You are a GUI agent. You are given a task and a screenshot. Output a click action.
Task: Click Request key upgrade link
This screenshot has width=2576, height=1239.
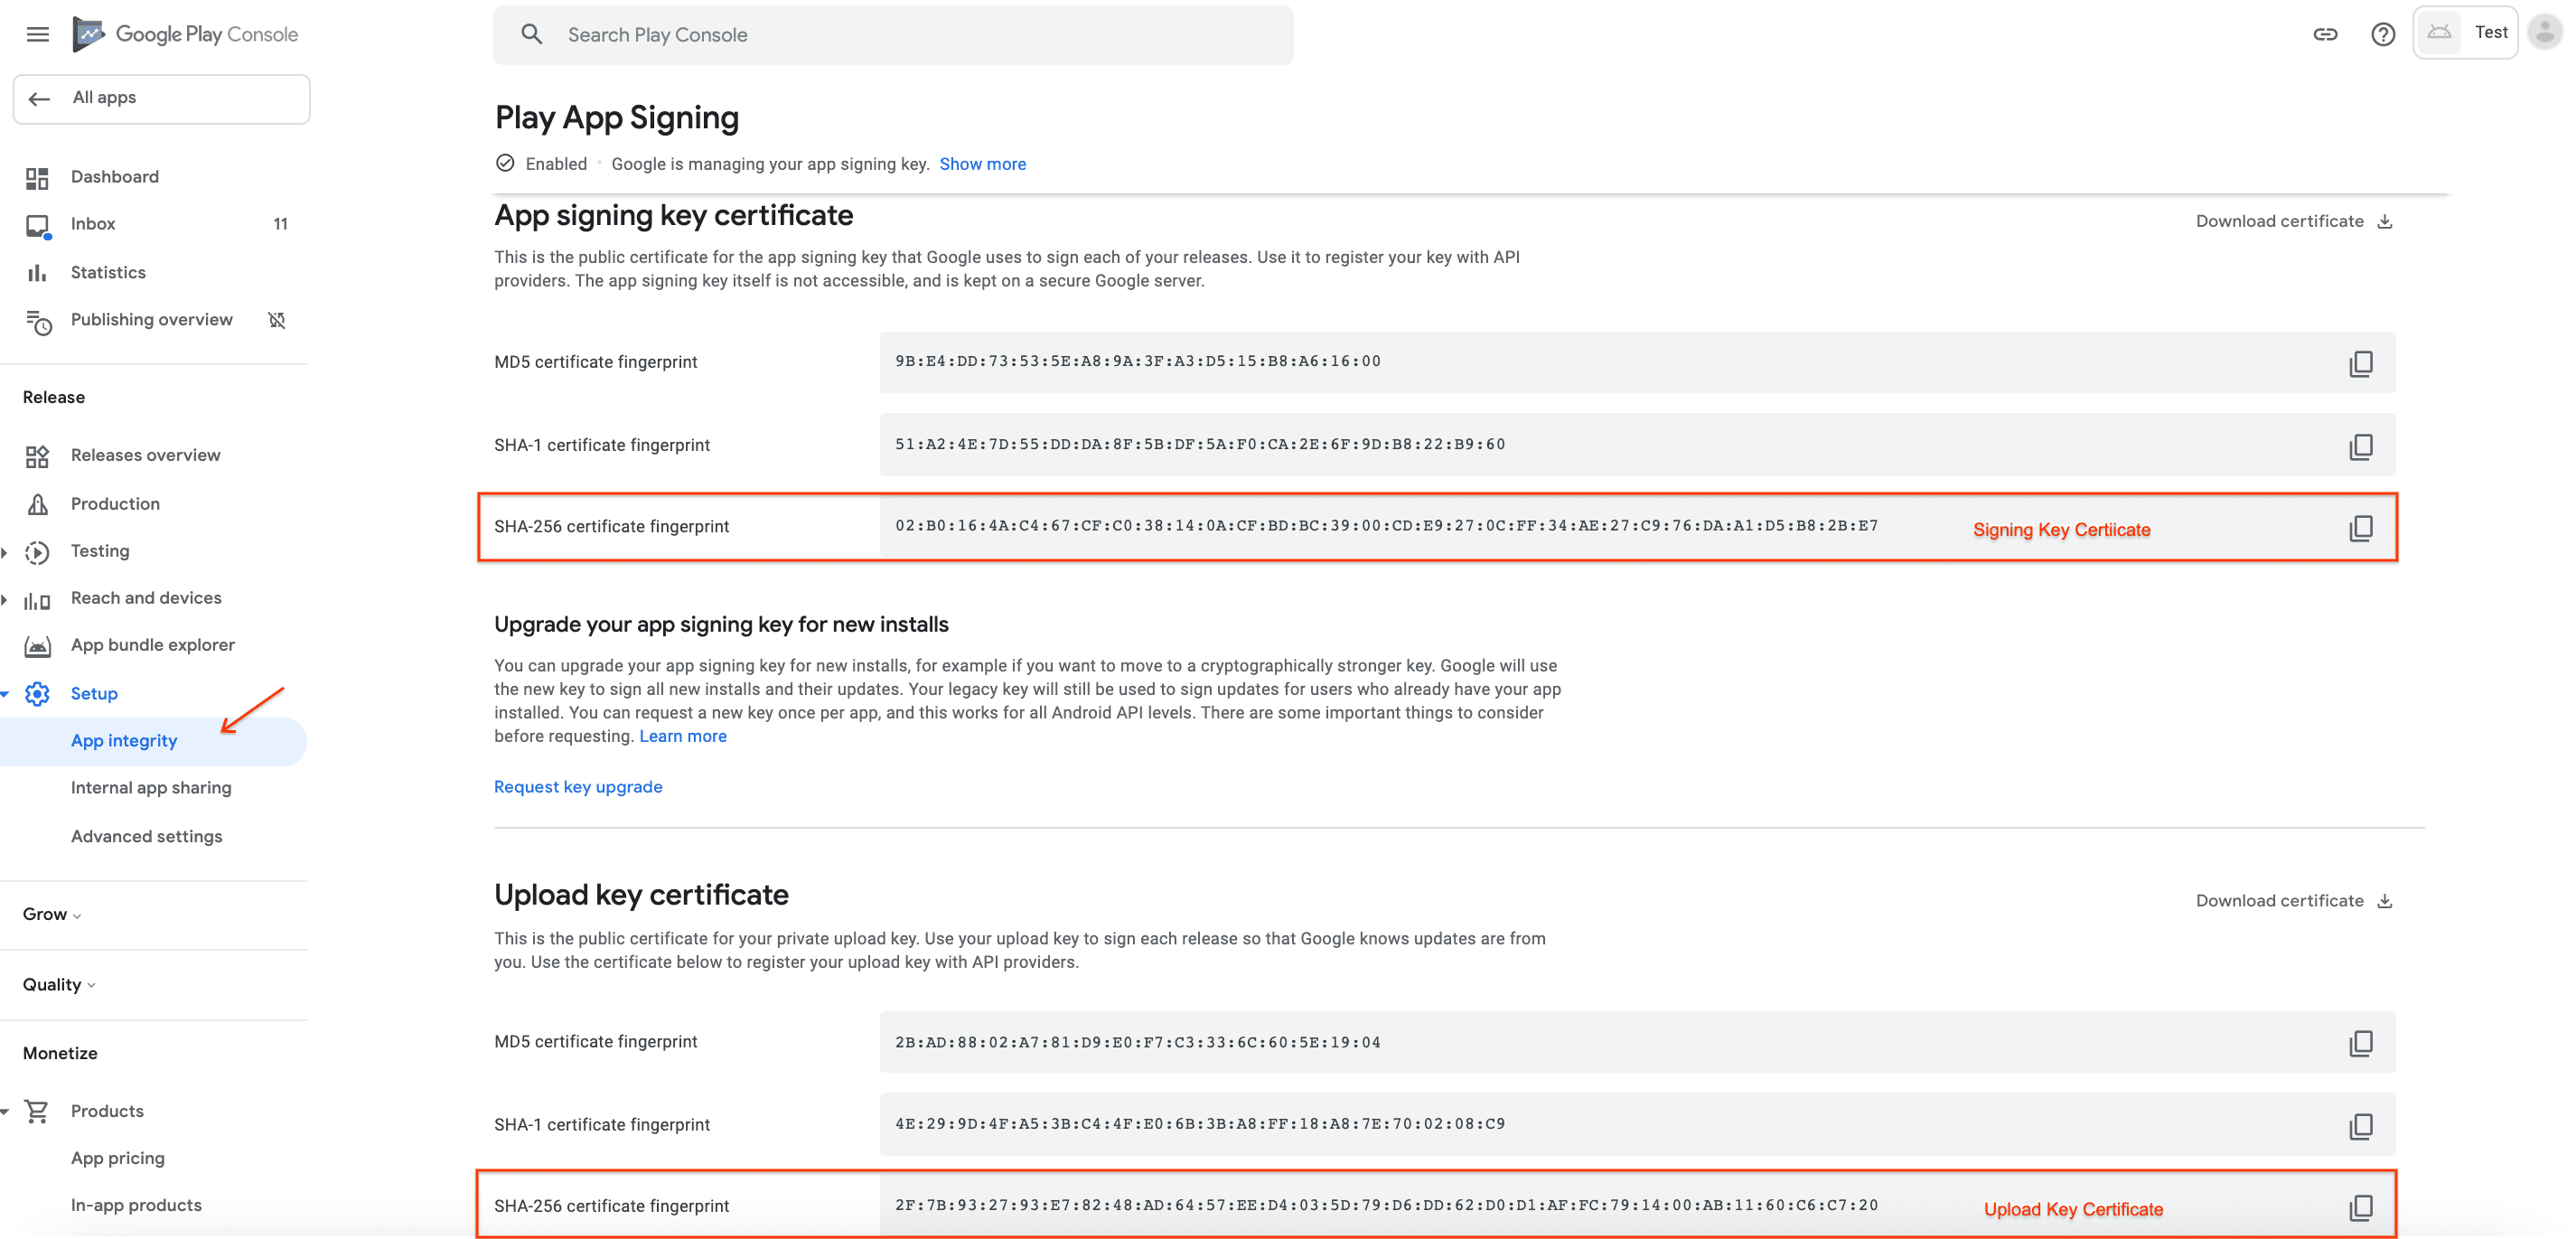pos(576,785)
